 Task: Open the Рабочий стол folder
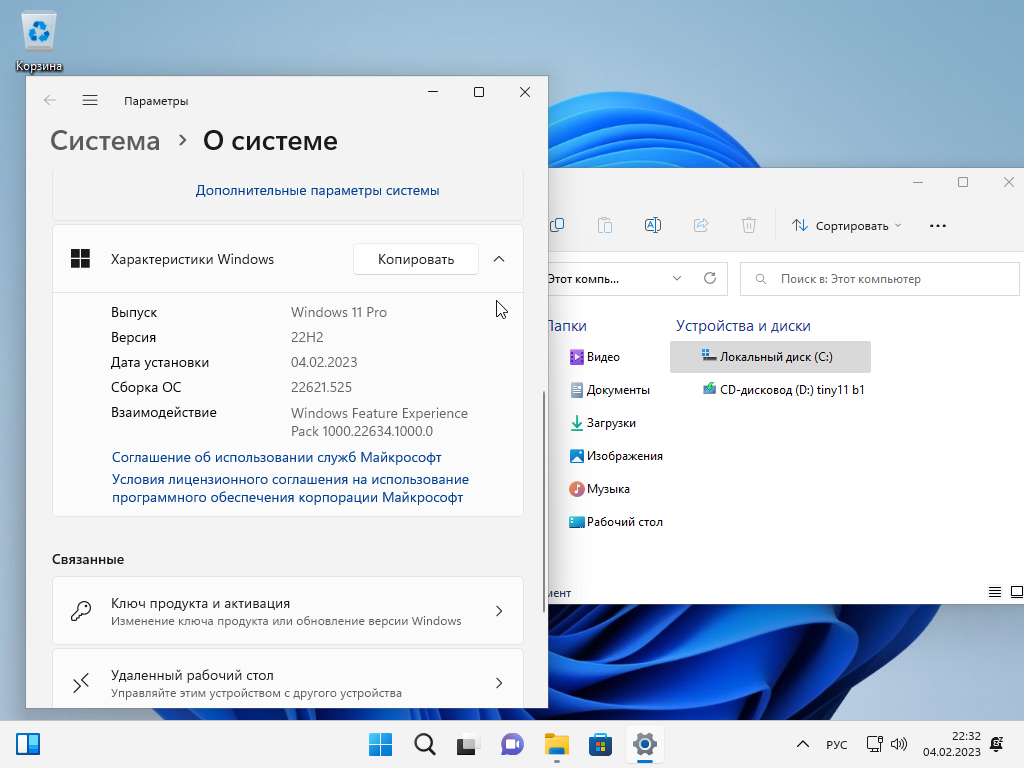click(616, 522)
